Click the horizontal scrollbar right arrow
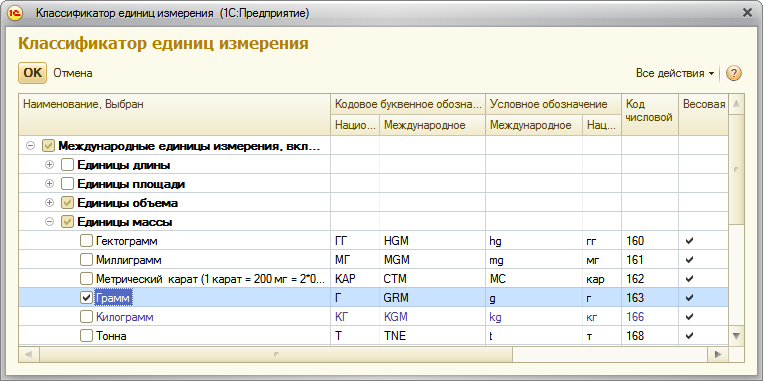 point(716,354)
